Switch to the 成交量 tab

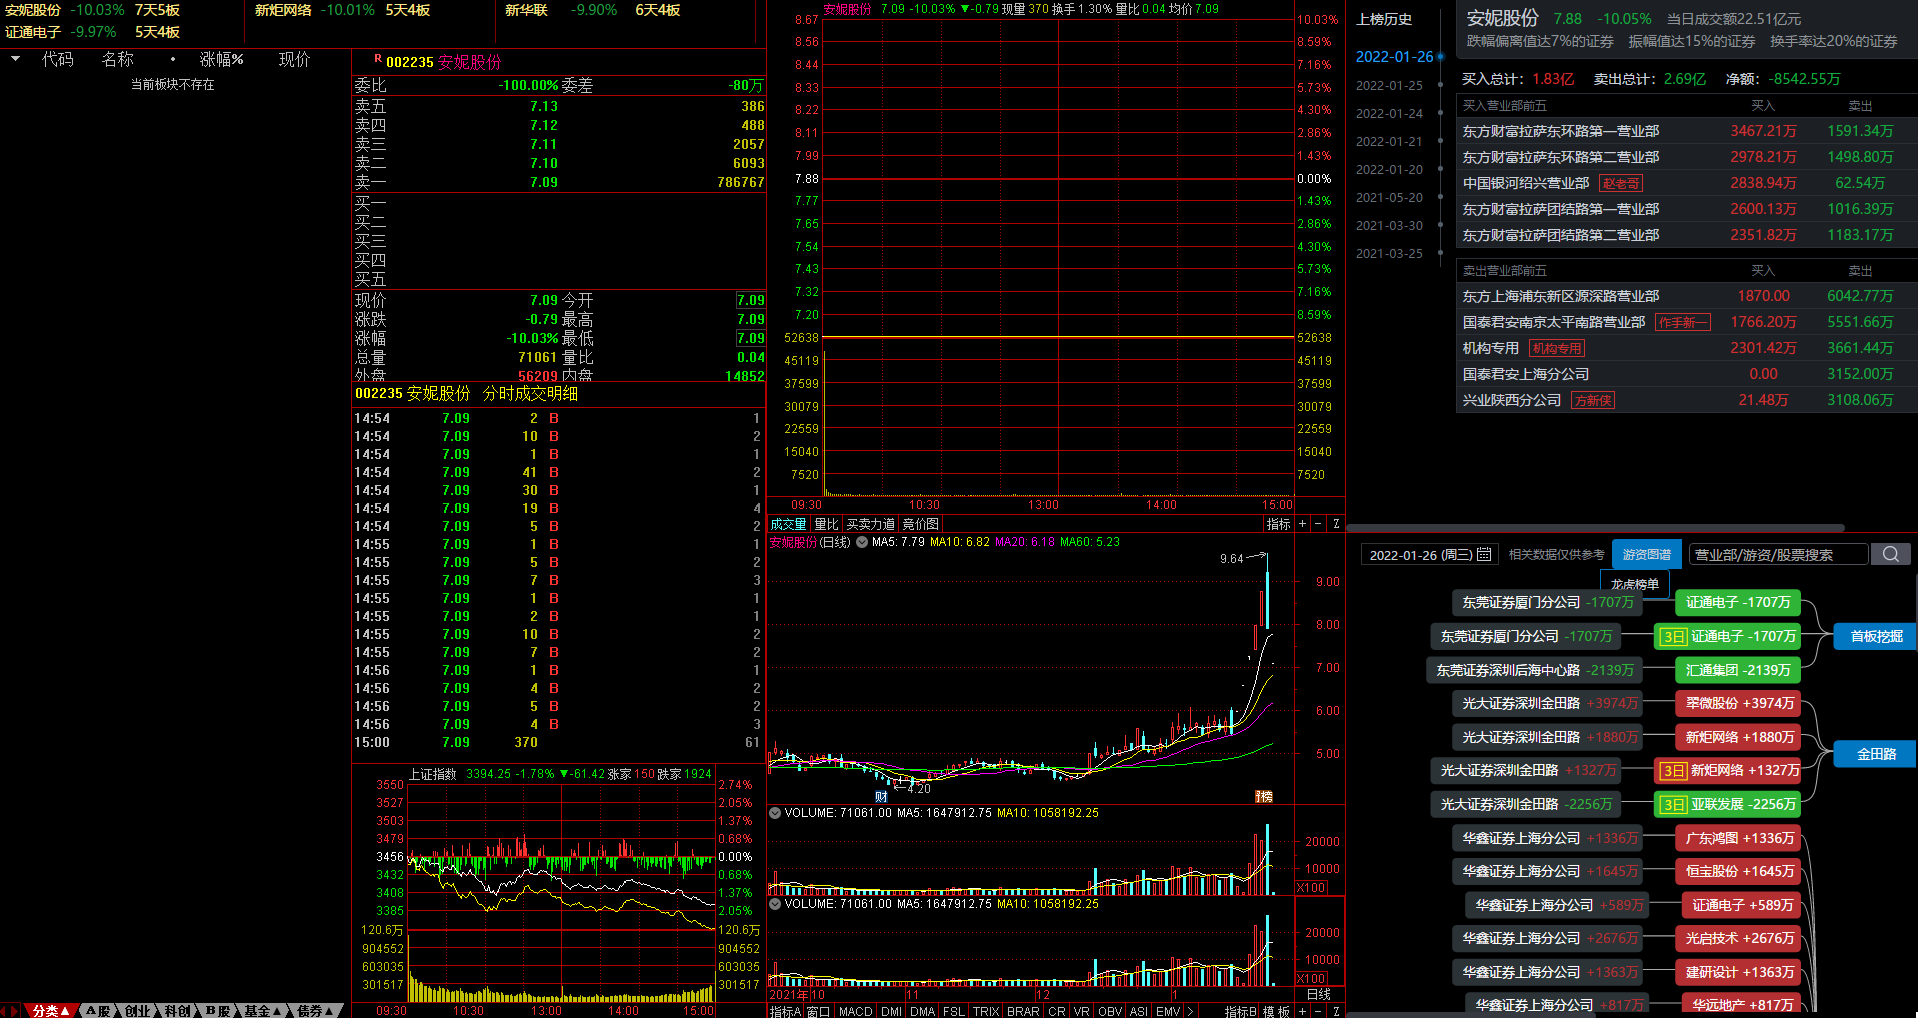pyautogui.click(x=788, y=524)
